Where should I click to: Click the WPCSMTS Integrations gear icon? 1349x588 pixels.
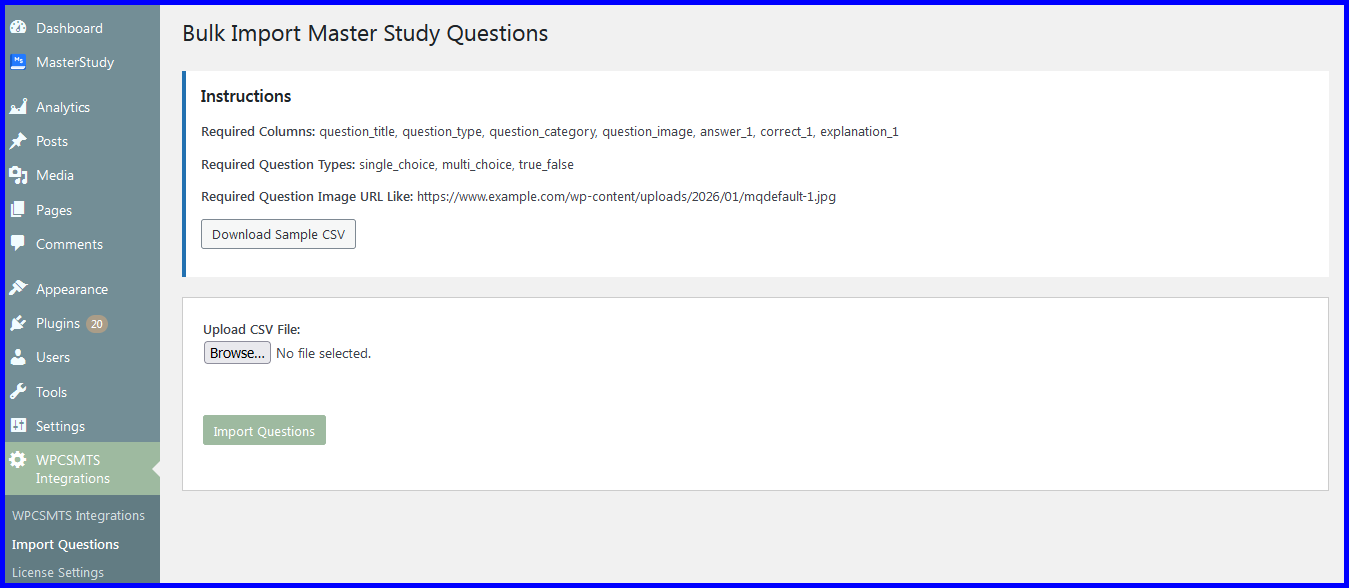[x=18, y=460]
